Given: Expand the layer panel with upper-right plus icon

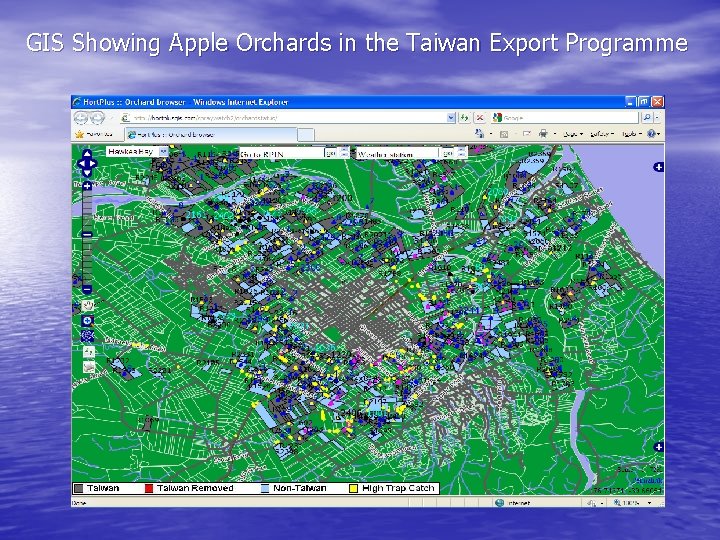Looking at the screenshot, I should pyautogui.click(x=658, y=167).
